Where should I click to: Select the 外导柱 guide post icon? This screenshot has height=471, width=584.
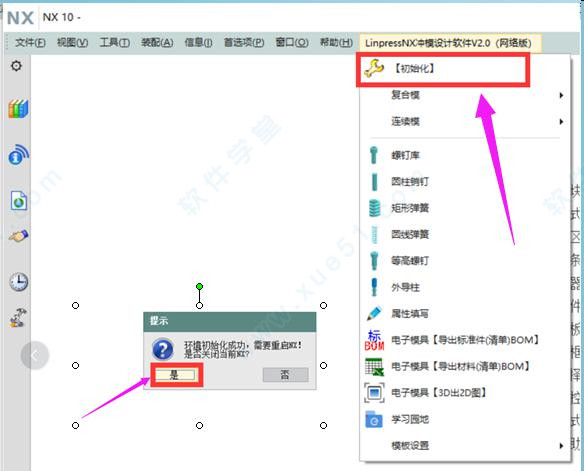374,287
